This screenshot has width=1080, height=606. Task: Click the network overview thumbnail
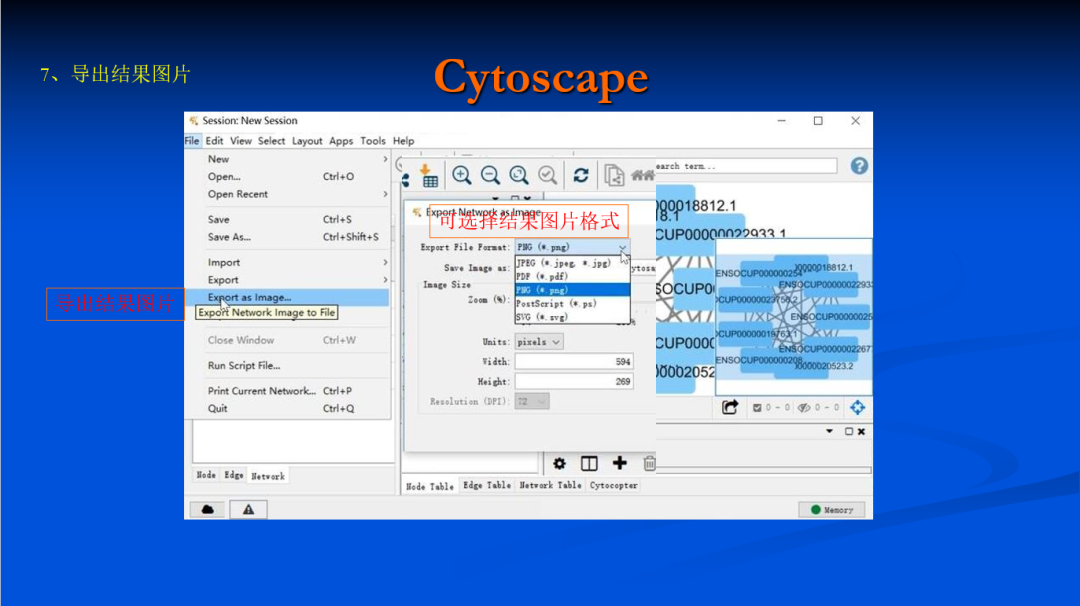(x=793, y=317)
